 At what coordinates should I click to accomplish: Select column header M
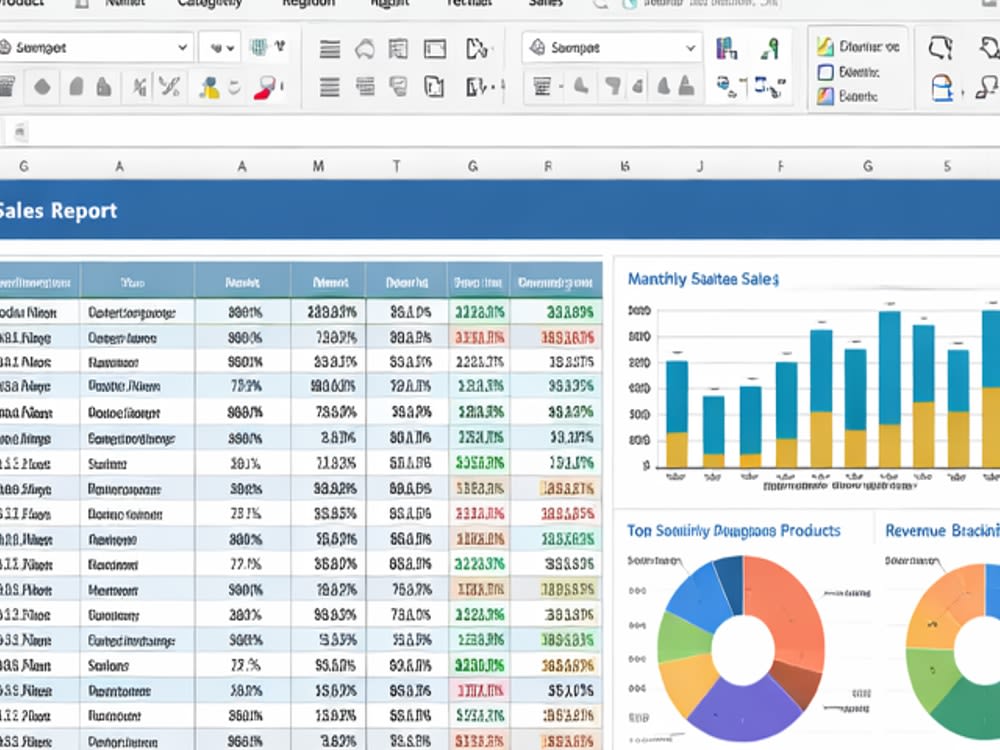click(x=318, y=166)
